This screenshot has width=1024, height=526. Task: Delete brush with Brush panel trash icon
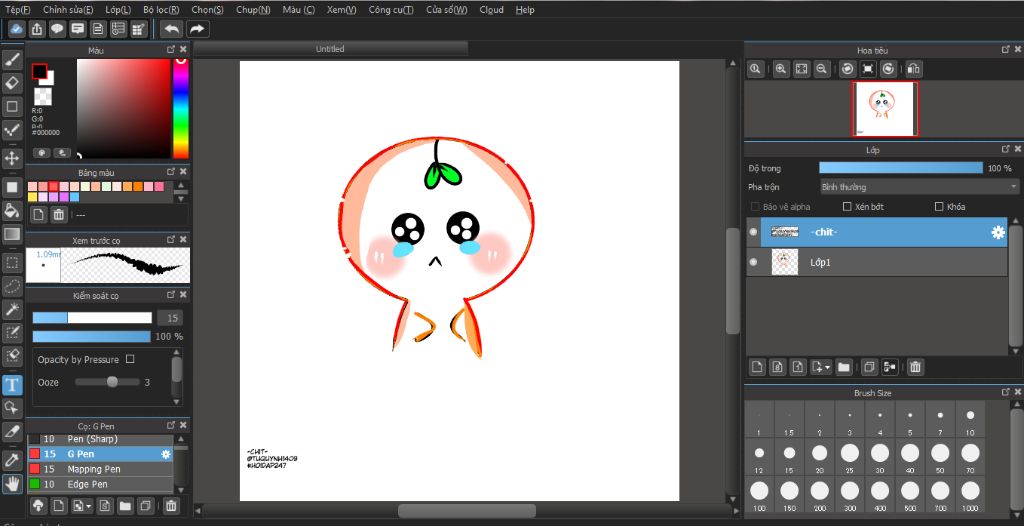(170, 505)
